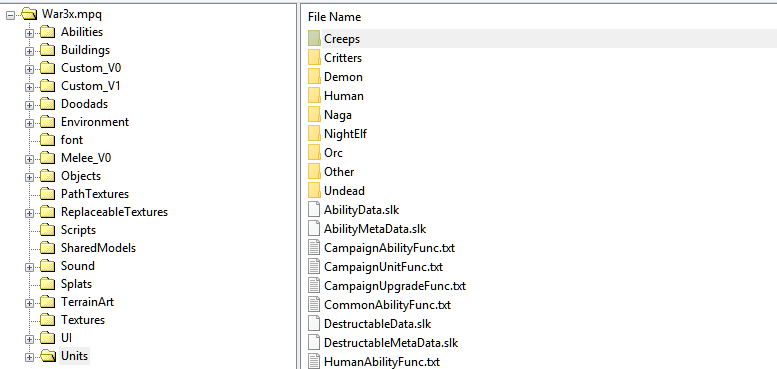Select the Environment tree label
777x369 pixels.
(x=95, y=122)
